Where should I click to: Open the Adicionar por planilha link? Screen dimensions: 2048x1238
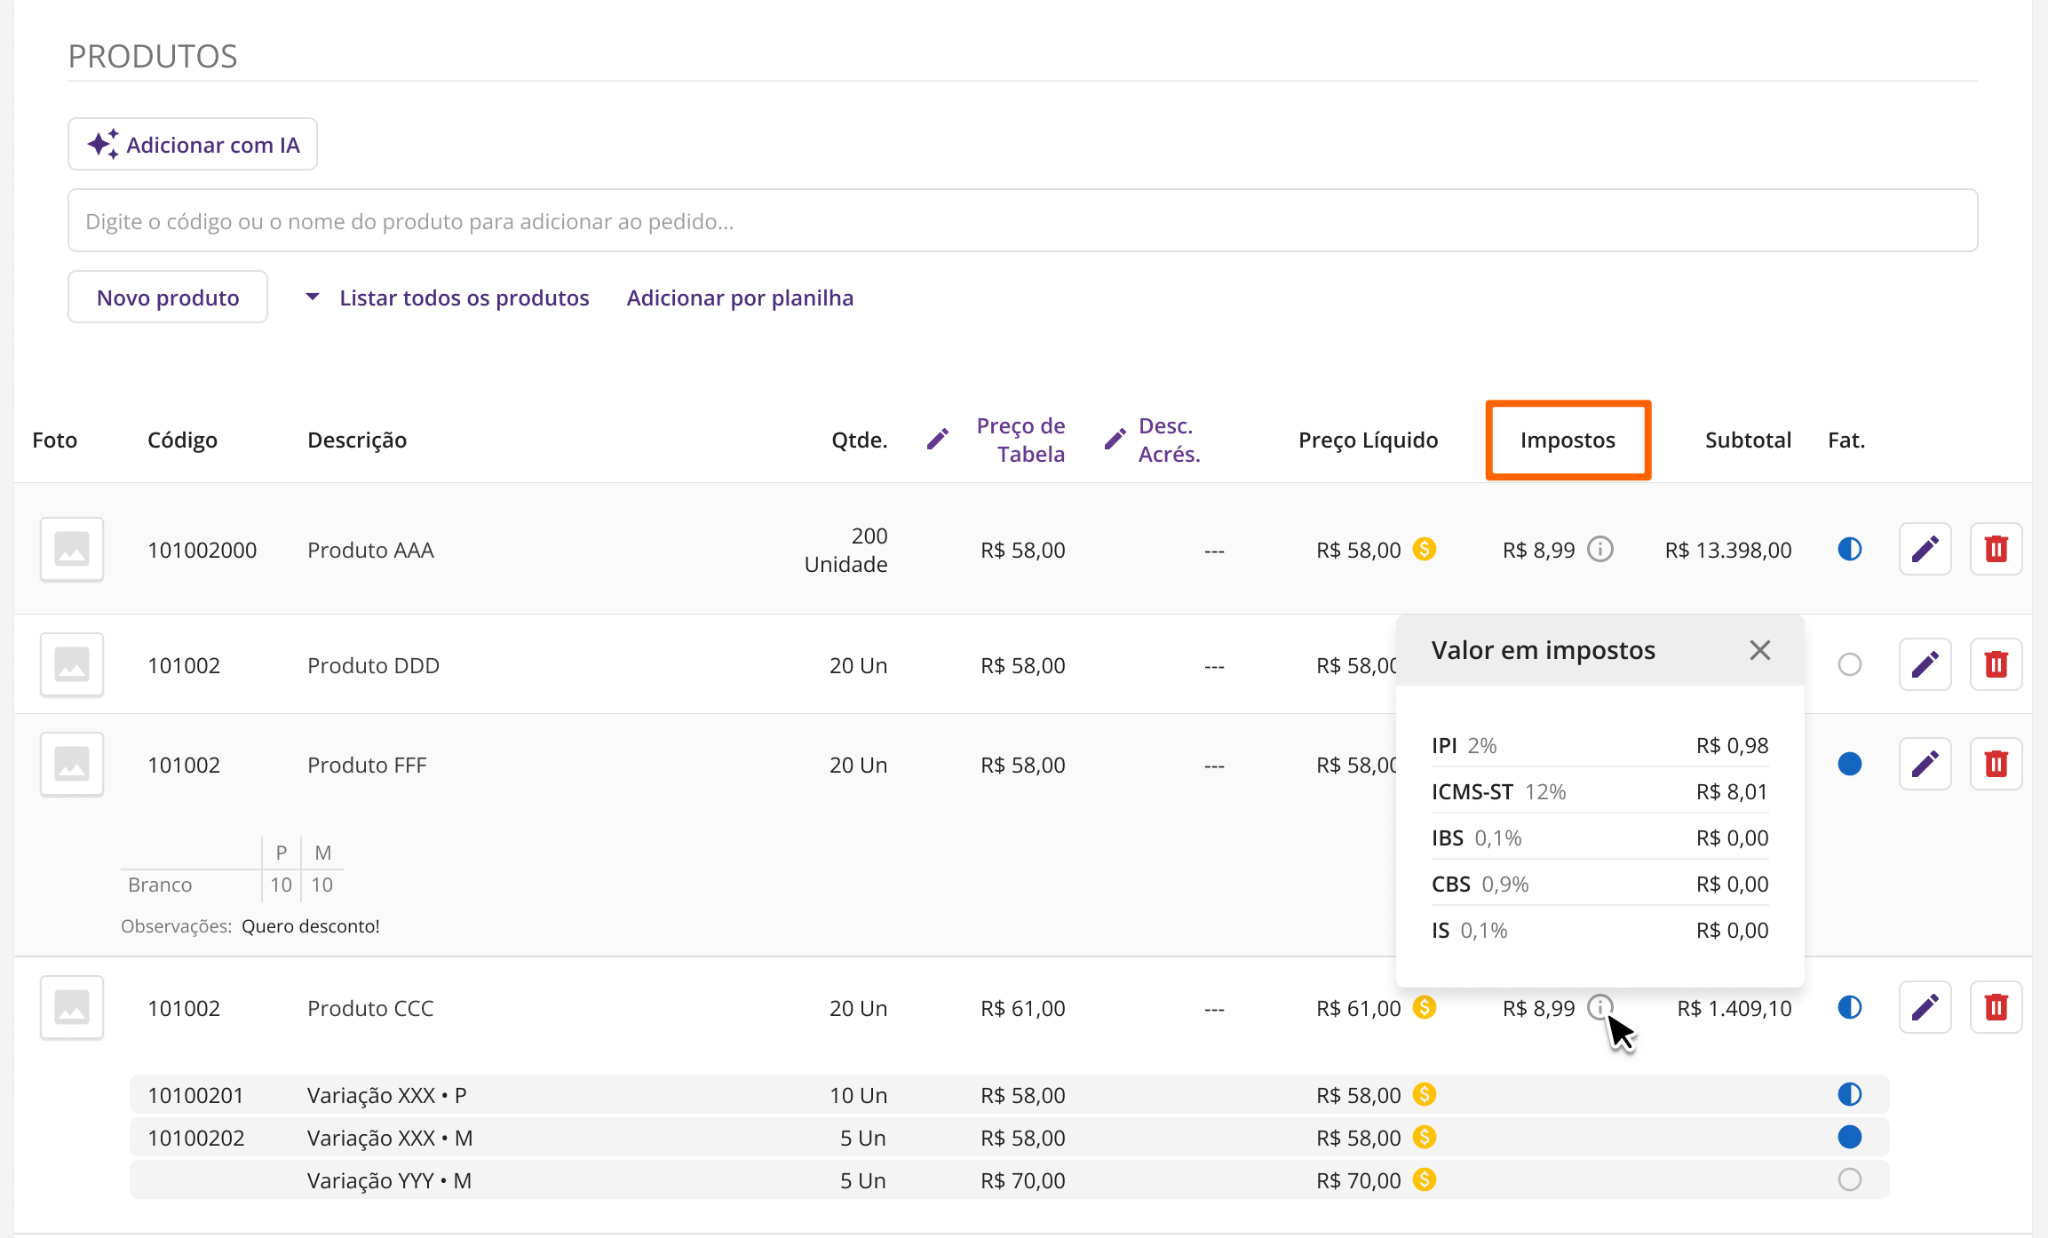point(740,297)
